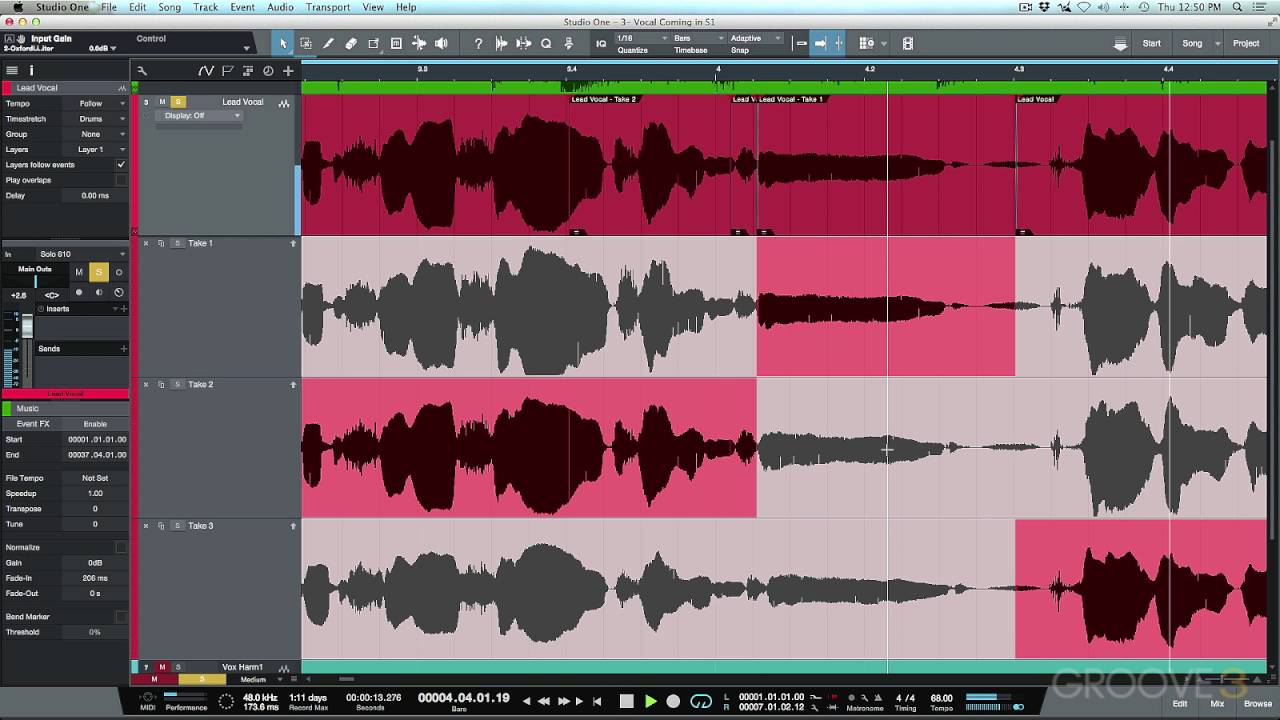Show automation with the curve icon

pos(206,71)
